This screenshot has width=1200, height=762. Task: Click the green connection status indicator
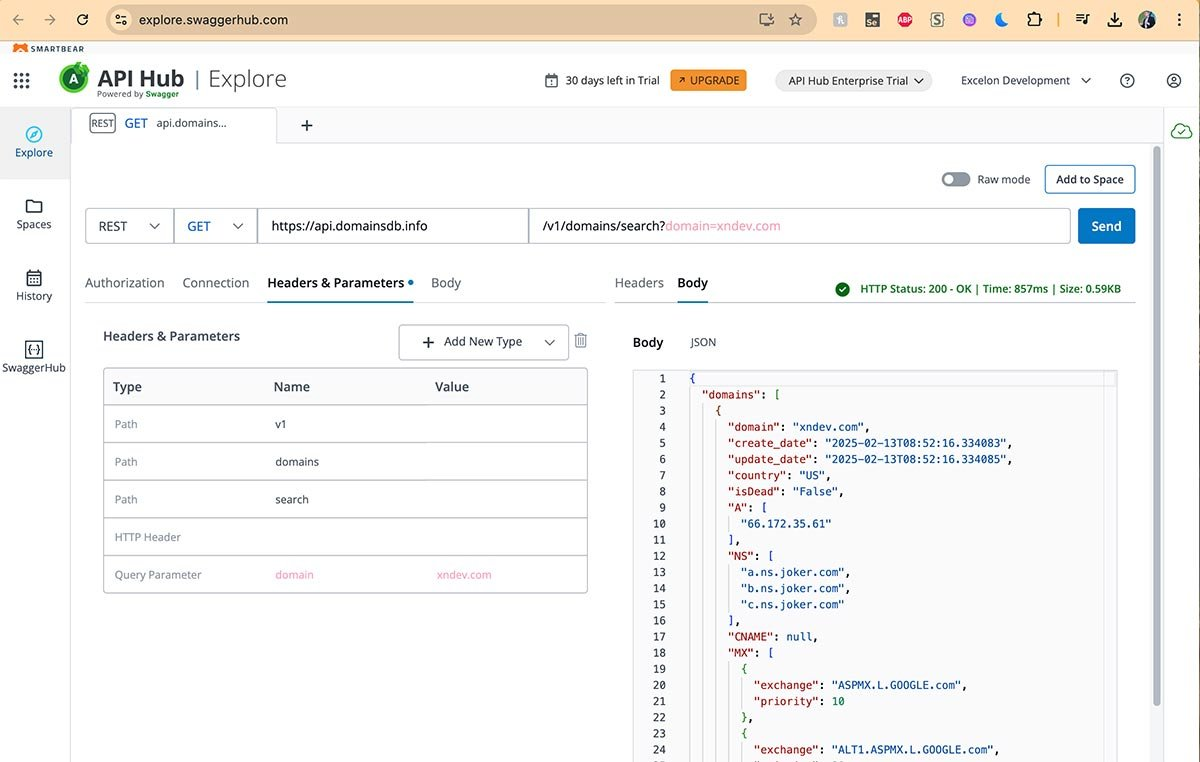pyautogui.click(x=1181, y=131)
